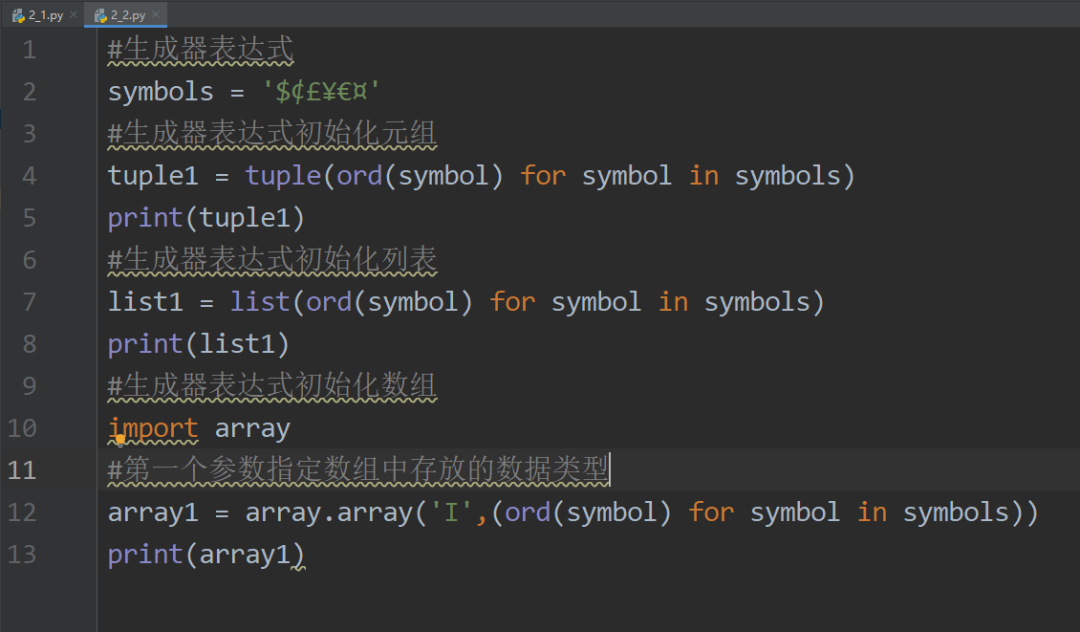Screen dimensions: 1080x632
Task: Click the 'in' keyword on line 7
Action: tap(673, 302)
